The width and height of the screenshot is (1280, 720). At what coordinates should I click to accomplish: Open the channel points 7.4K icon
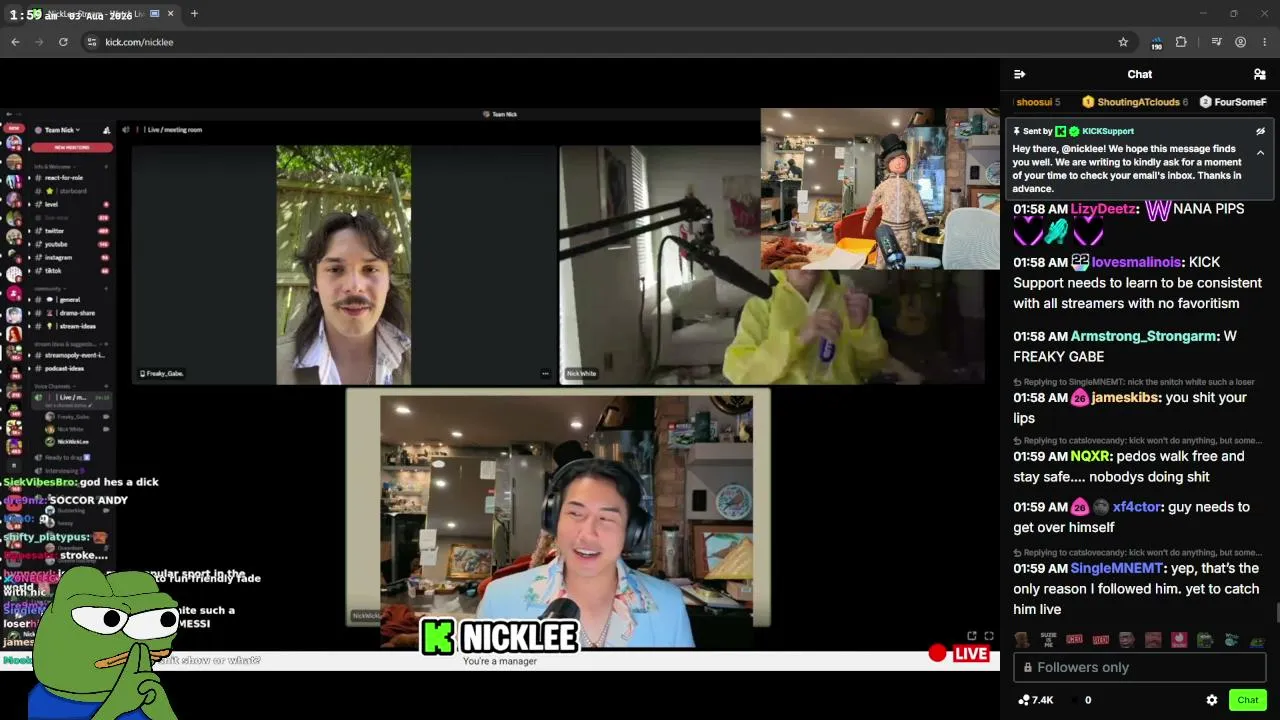coord(1036,700)
